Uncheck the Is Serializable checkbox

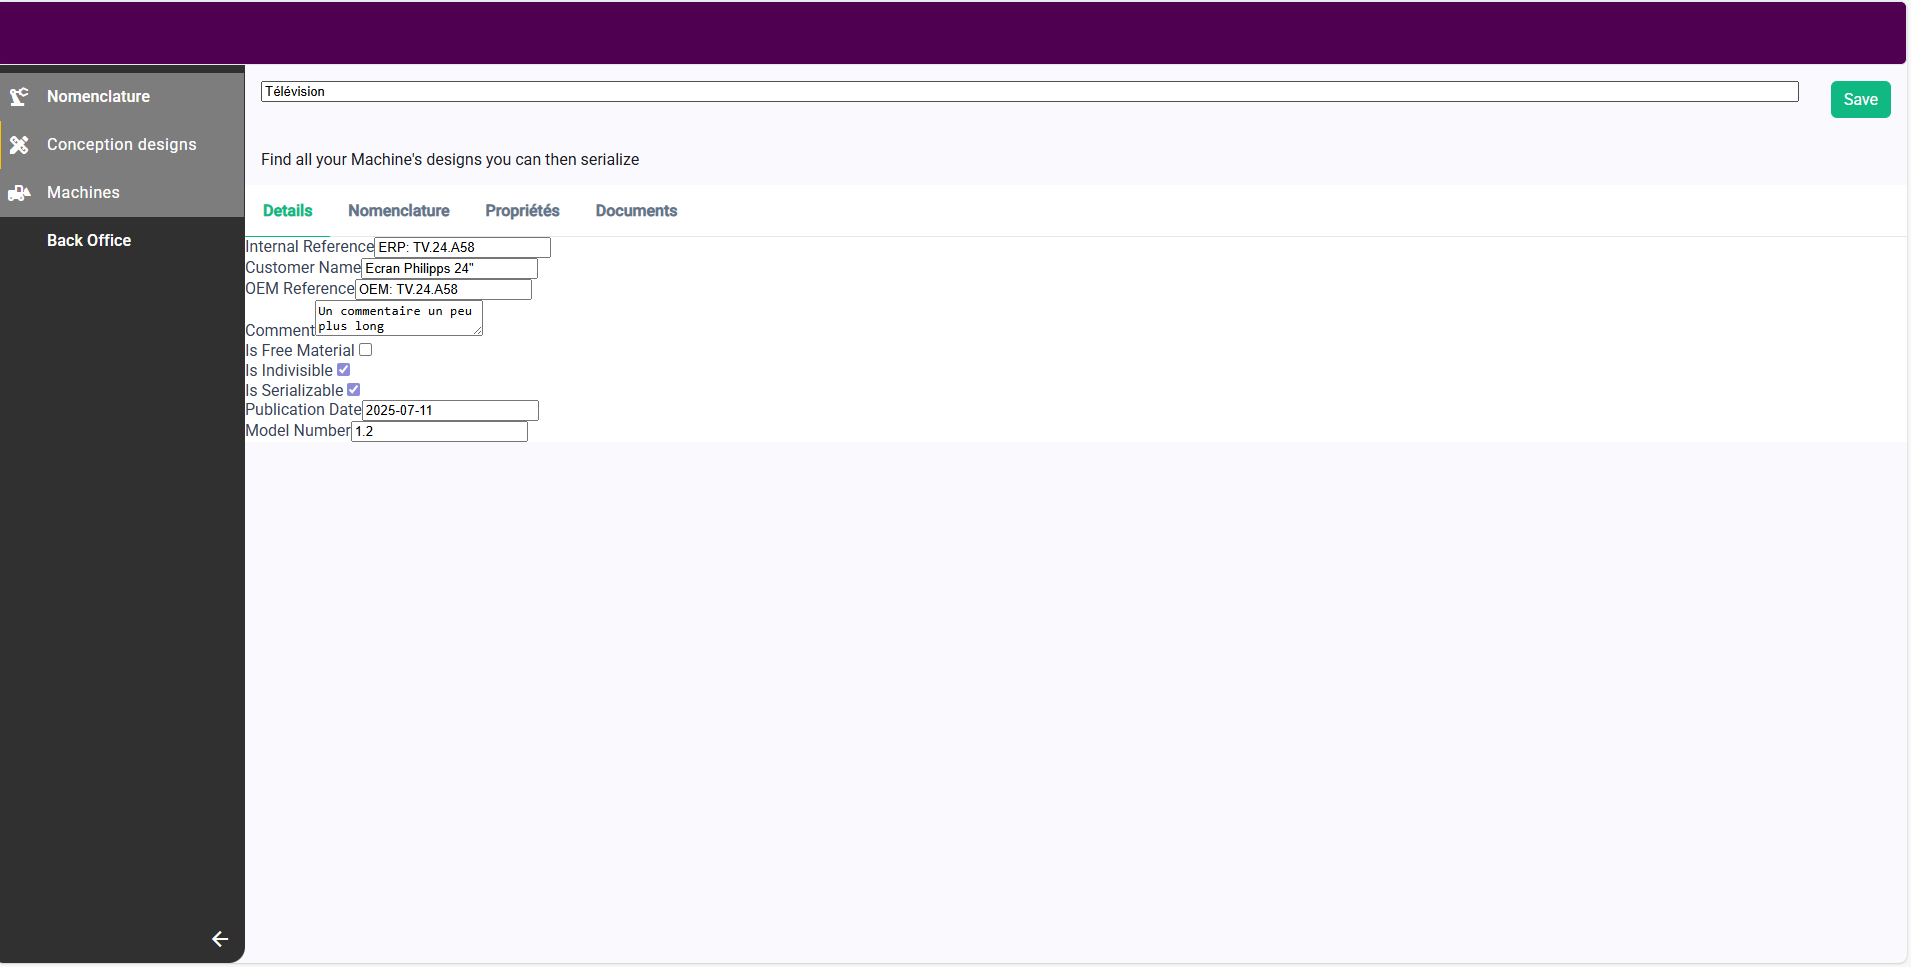pos(354,390)
